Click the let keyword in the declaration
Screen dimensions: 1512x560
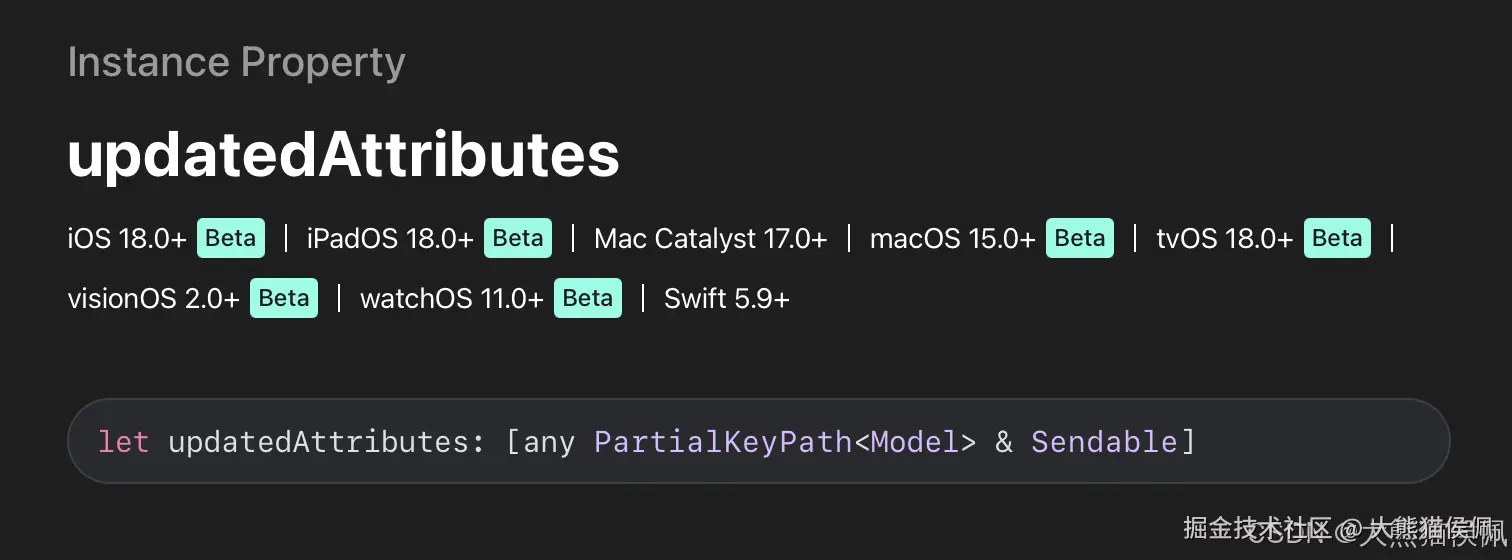coord(123,441)
